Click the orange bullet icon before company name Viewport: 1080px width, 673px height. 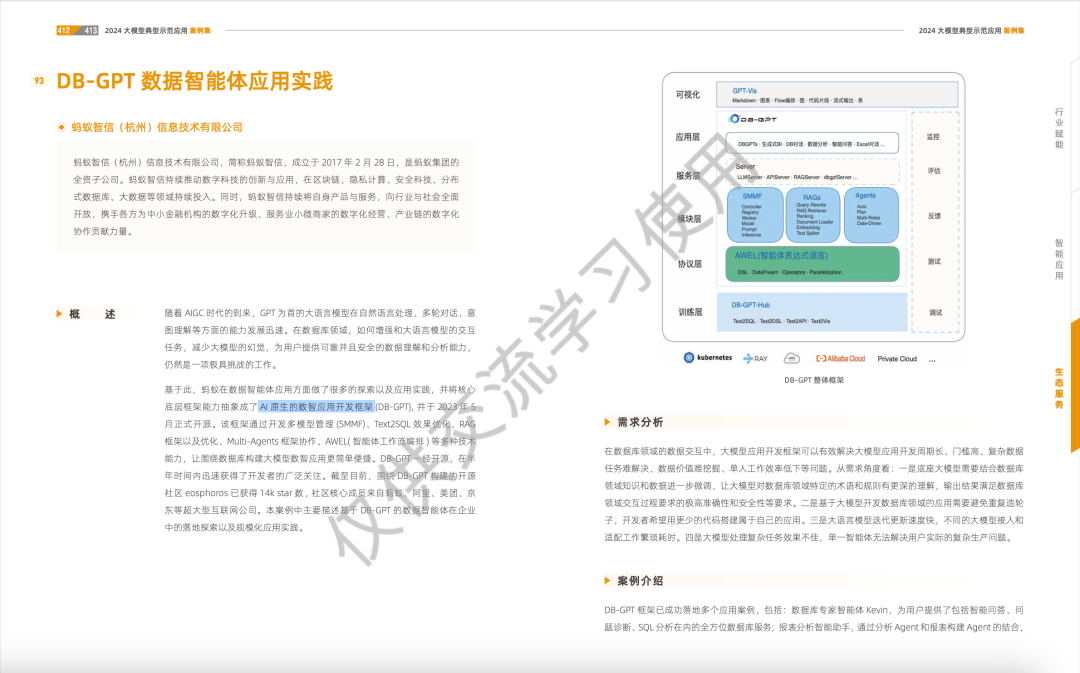pyautogui.click(x=61, y=127)
